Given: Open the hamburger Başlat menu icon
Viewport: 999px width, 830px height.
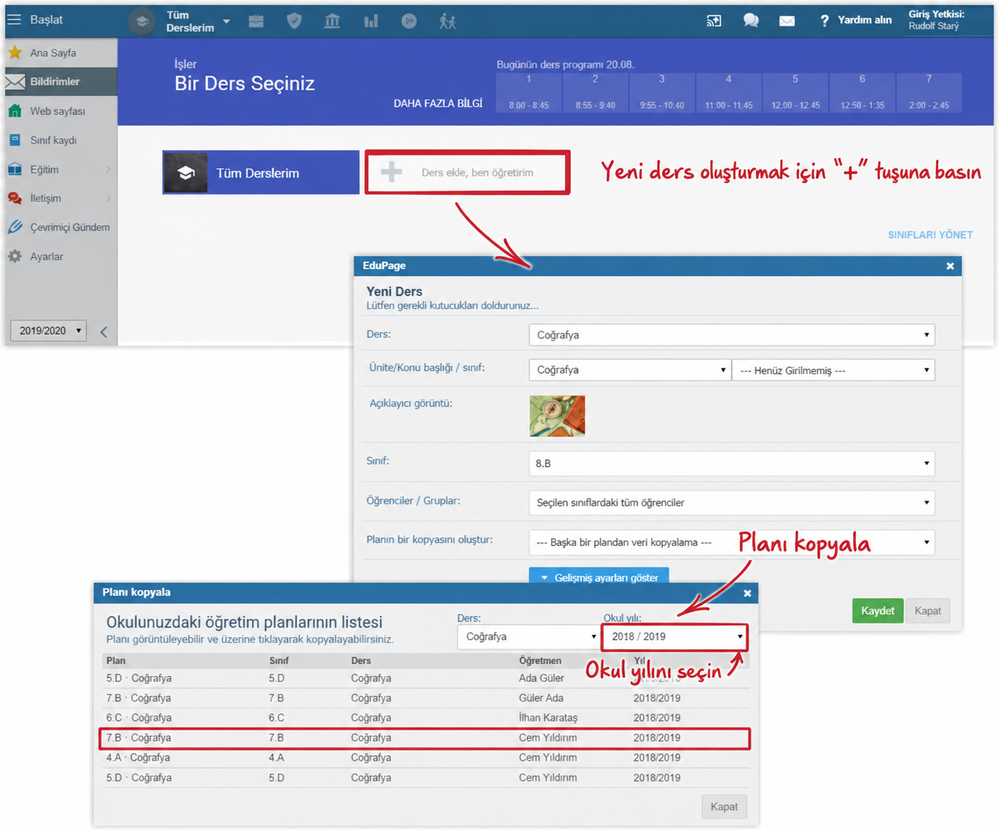Looking at the screenshot, I should pyautogui.click(x=14, y=20).
